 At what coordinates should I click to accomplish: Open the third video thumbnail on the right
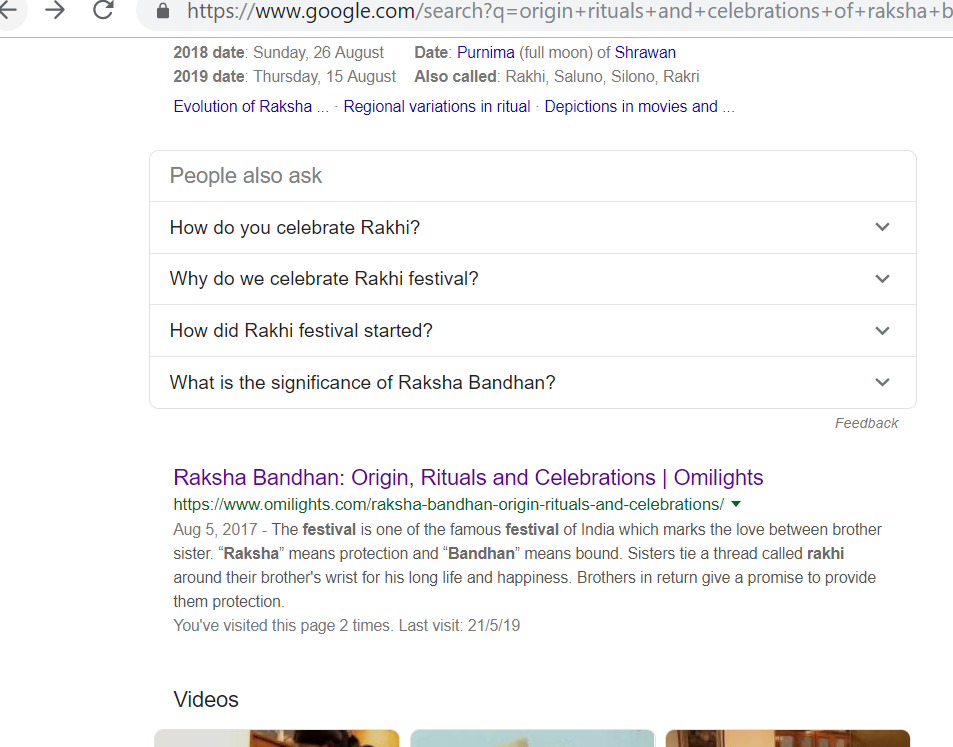[787, 738]
